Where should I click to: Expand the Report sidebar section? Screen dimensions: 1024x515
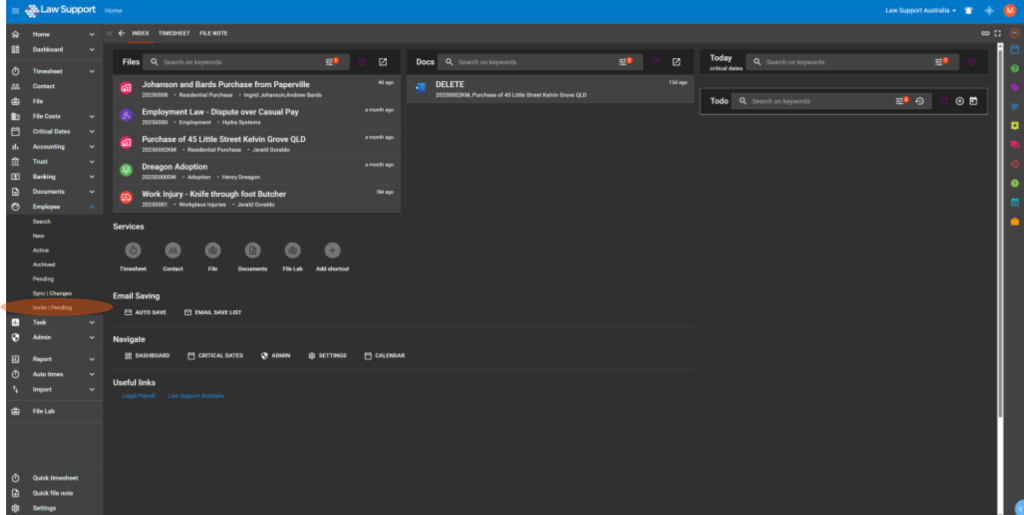click(92, 359)
